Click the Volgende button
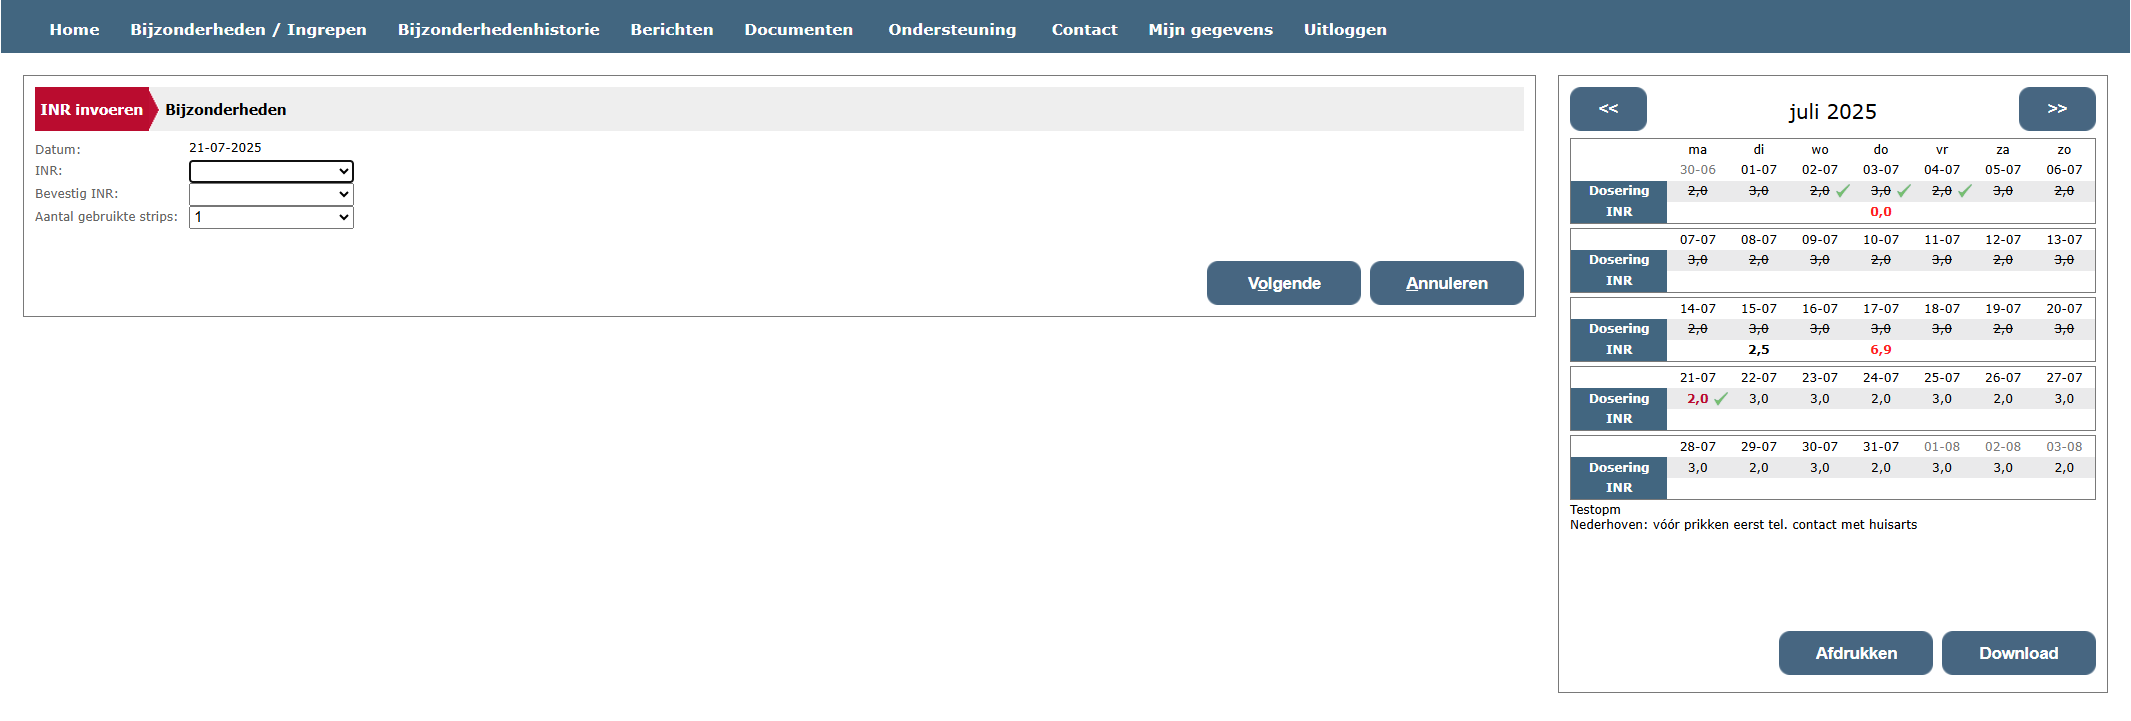Image resolution: width=2131 pixels, height=721 pixels. (1283, 283)
